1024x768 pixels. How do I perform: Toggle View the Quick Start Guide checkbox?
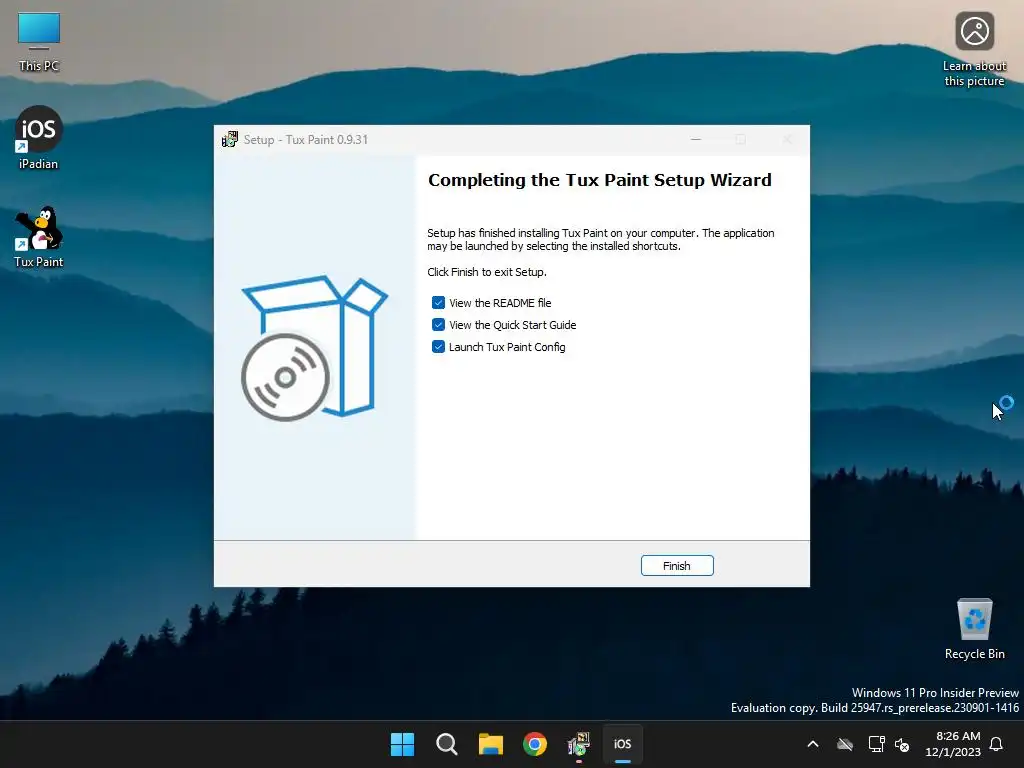[438, 325]
